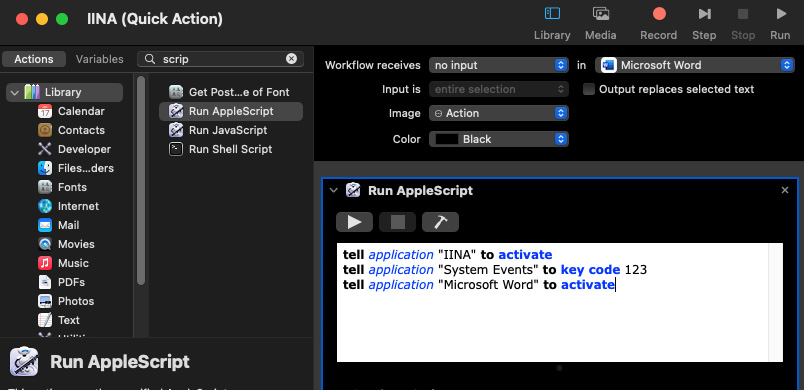Open Workflow receives dropdown (no input)
This screenshot has height=390, width=804.
click(499, 65)
